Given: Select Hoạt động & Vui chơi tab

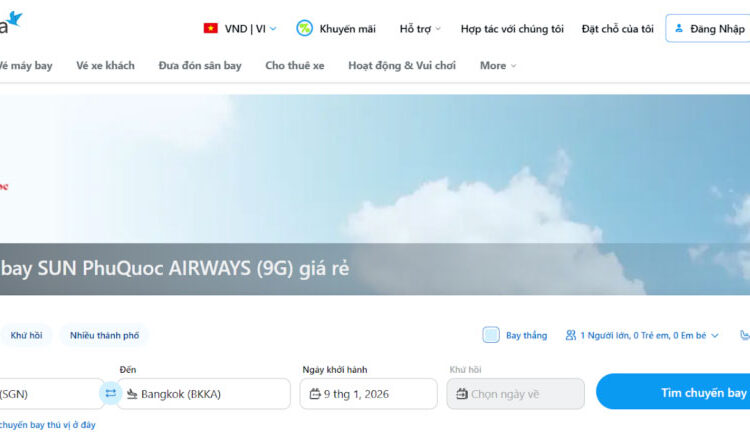Looking at the screenshot, I should [x=402, y=65].
